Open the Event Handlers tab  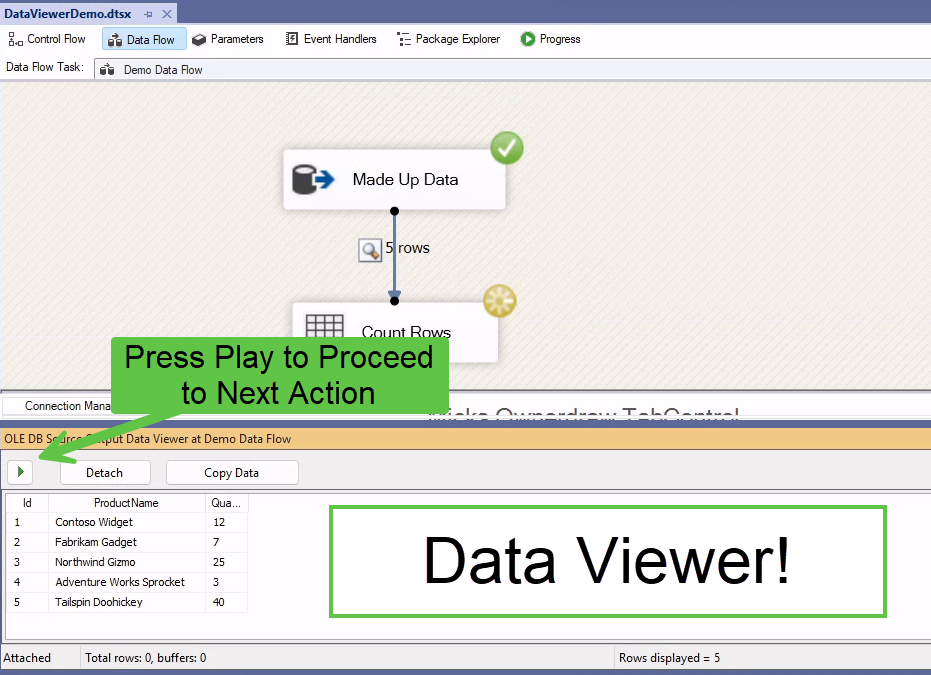coord(331,39)
